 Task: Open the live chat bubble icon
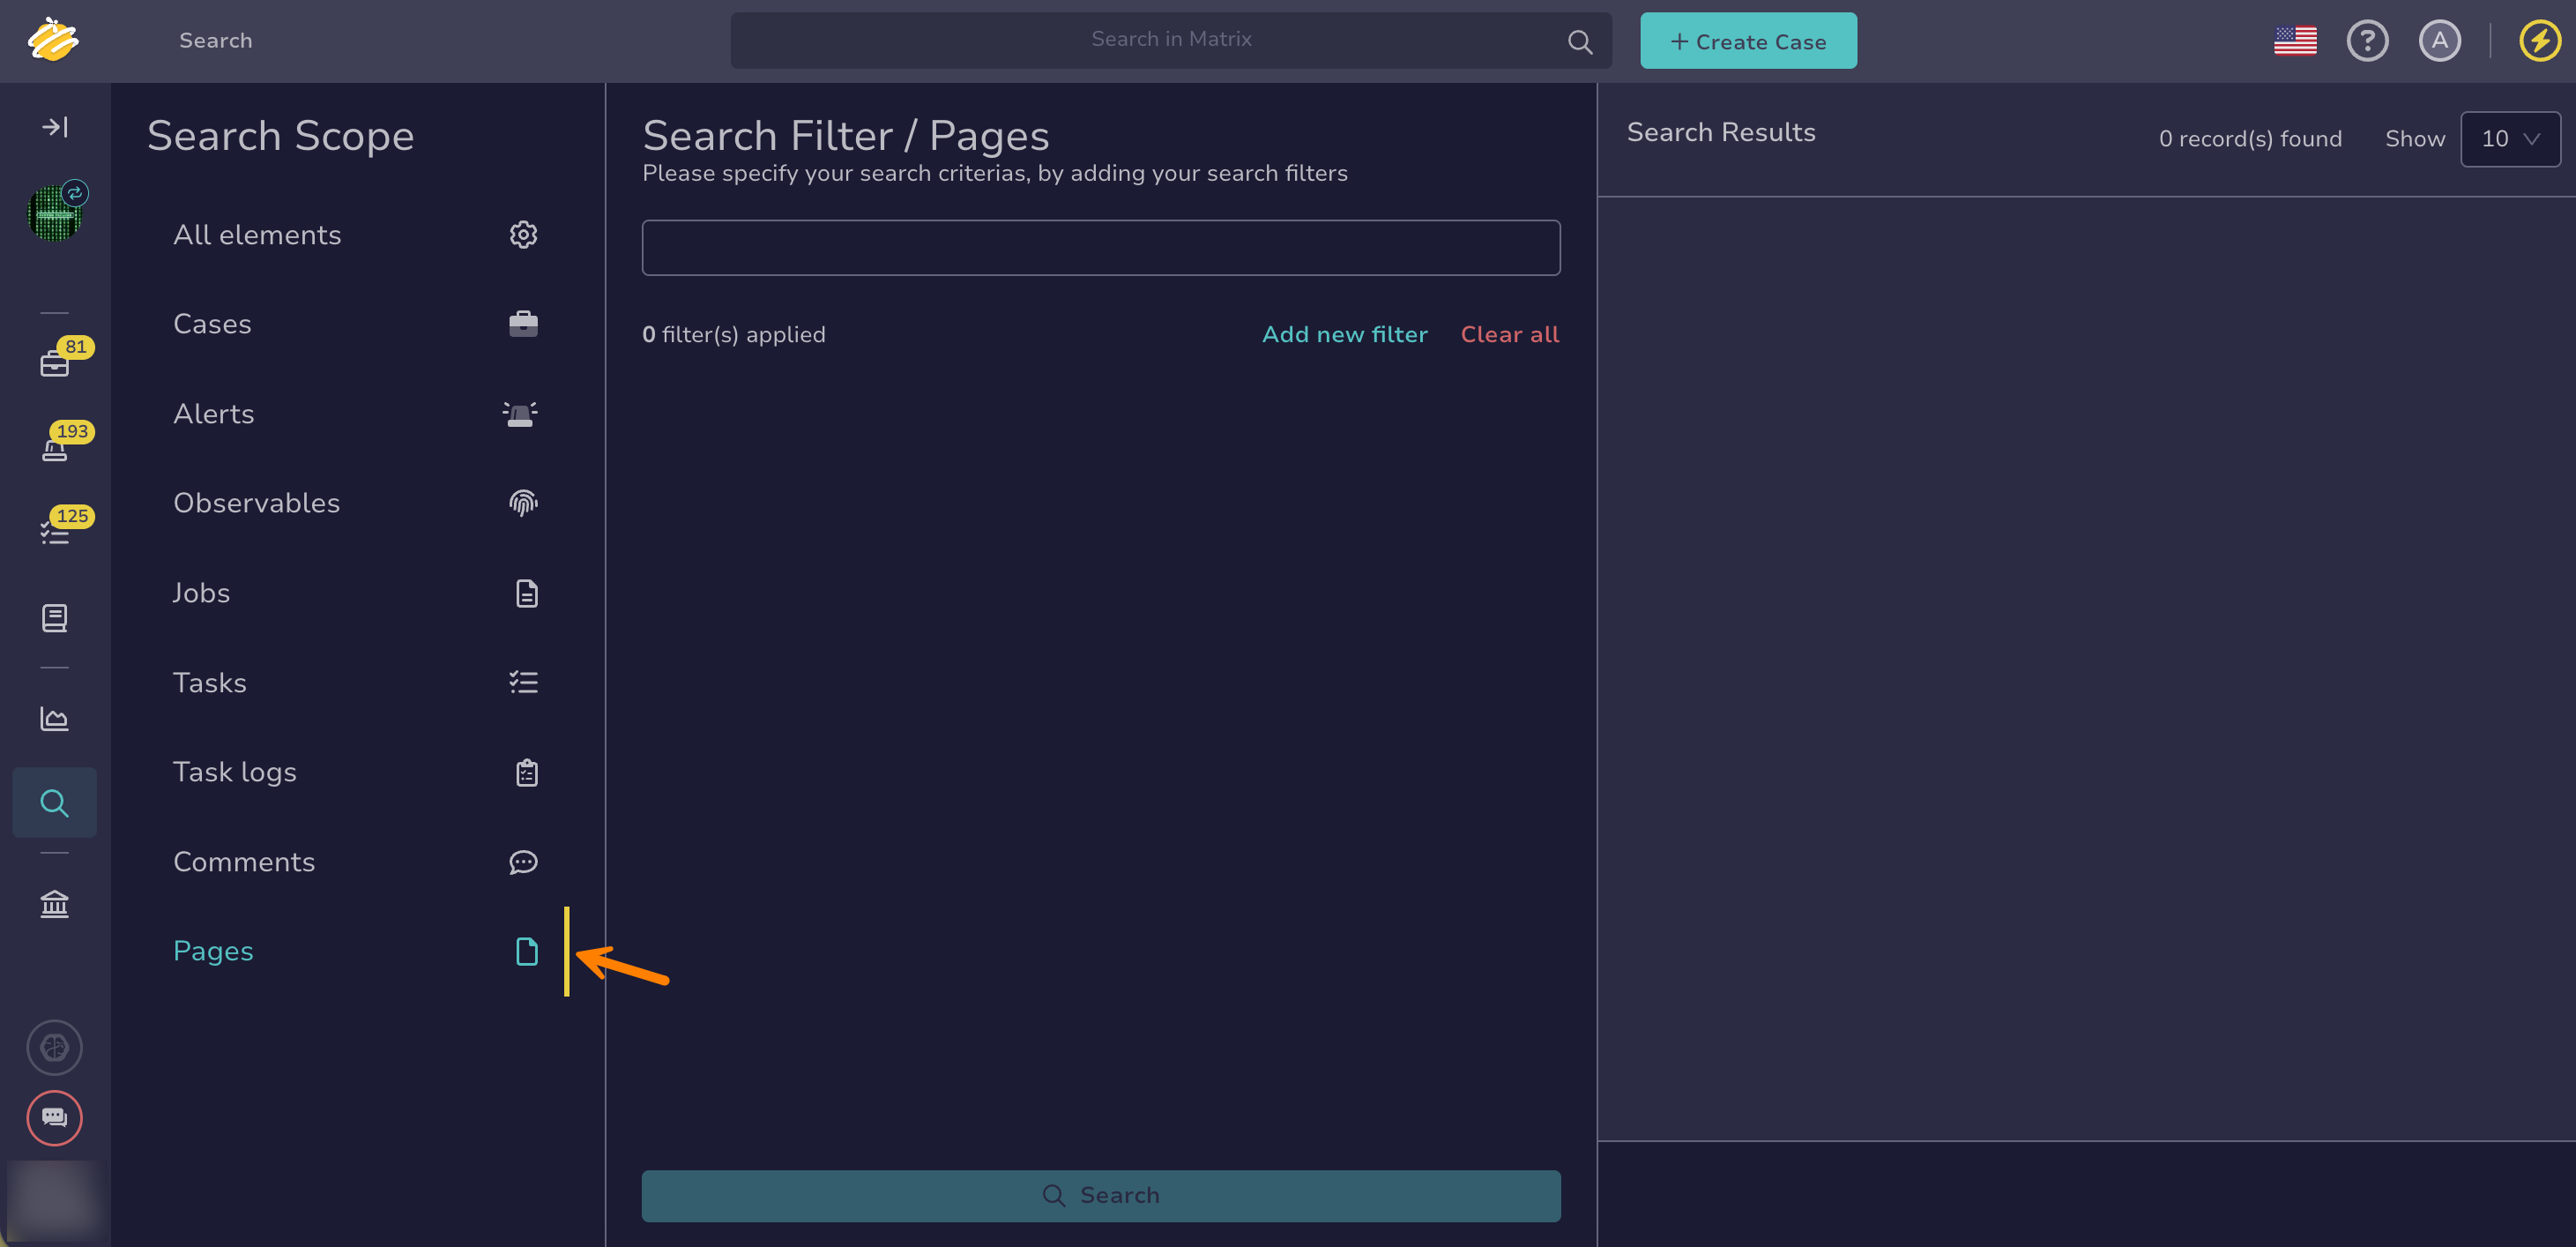55,1117
